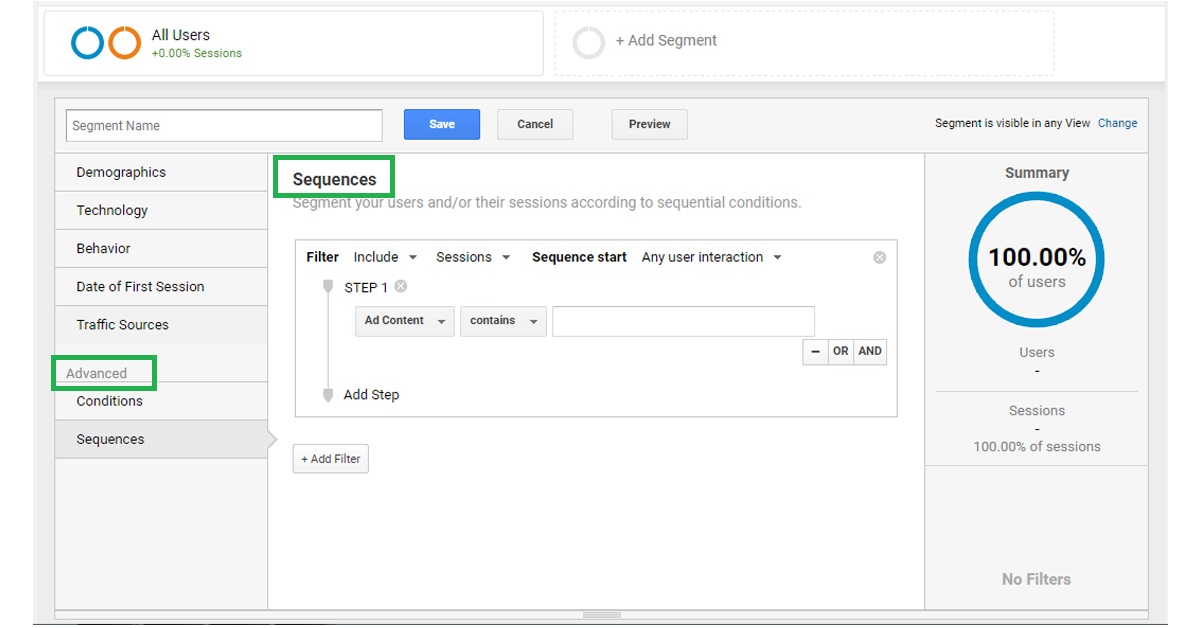The height and width of the screenshot is (628, 1200).
Task: Open the Any user interaction dropdown
Action: tap(711, 257)
